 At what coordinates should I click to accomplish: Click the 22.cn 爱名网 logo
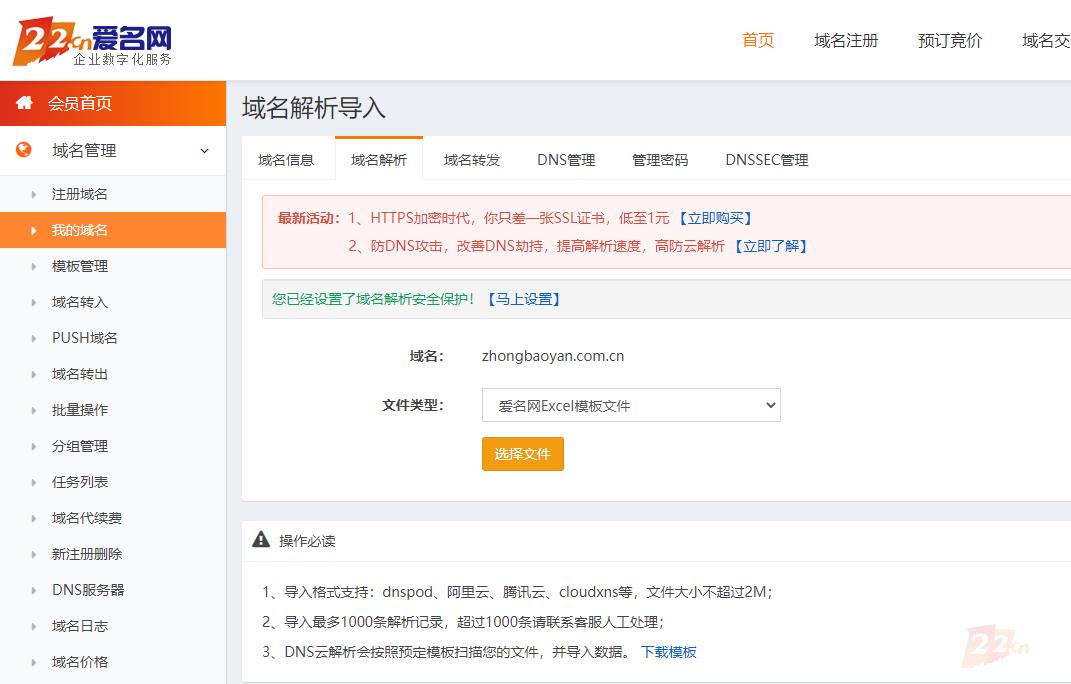pyautogui.click(x=93, y=41)
